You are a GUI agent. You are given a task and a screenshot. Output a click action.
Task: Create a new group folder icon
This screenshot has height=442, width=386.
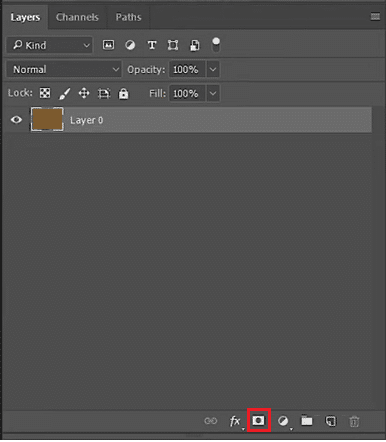307,421
